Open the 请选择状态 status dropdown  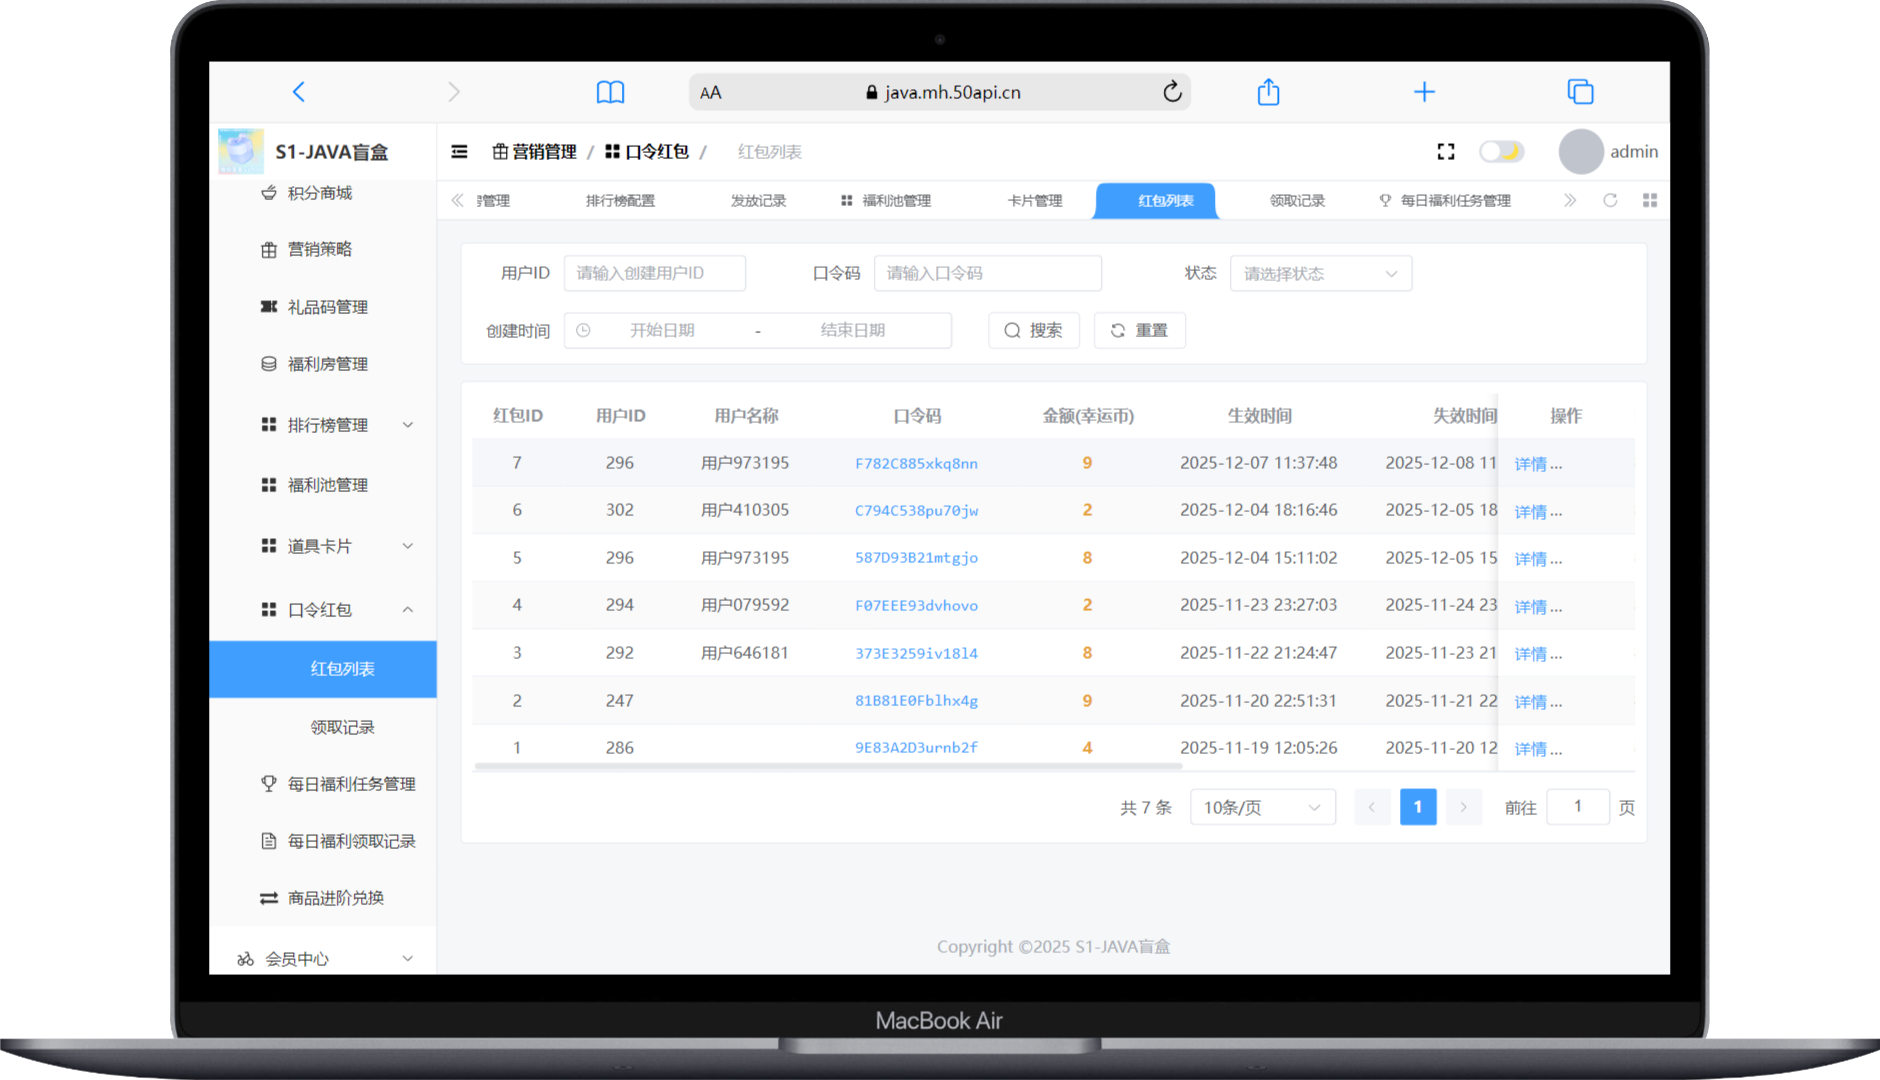click(x=1320, y=273)
